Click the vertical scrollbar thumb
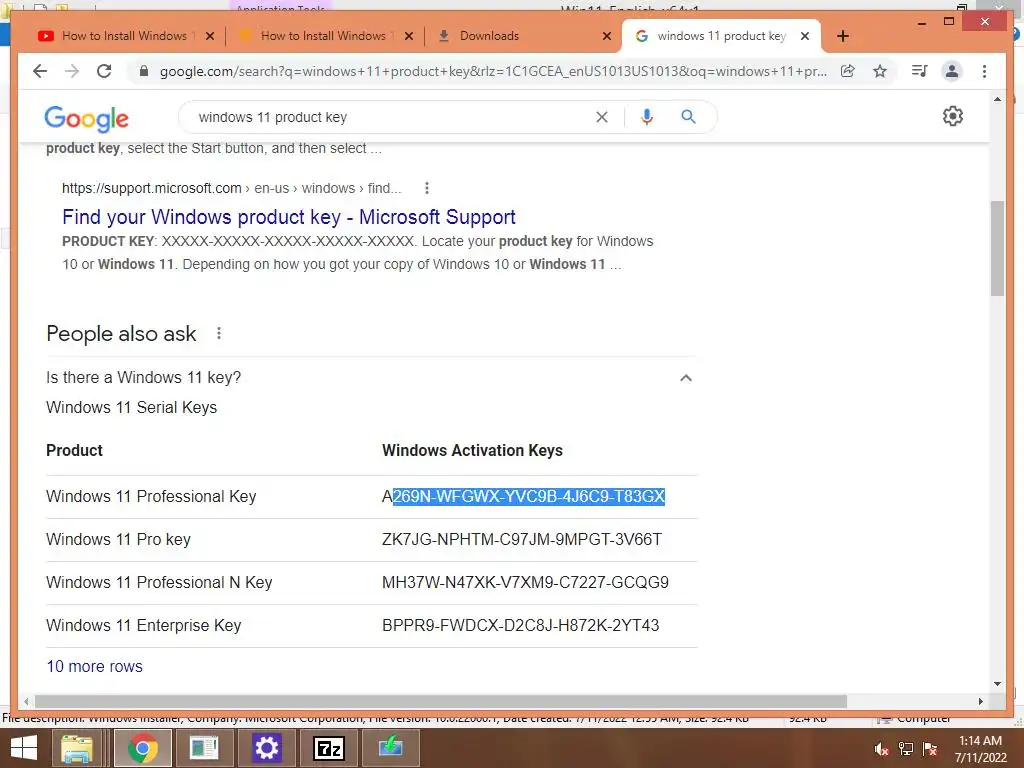The image size is (1024, 768). click(997, 248)
